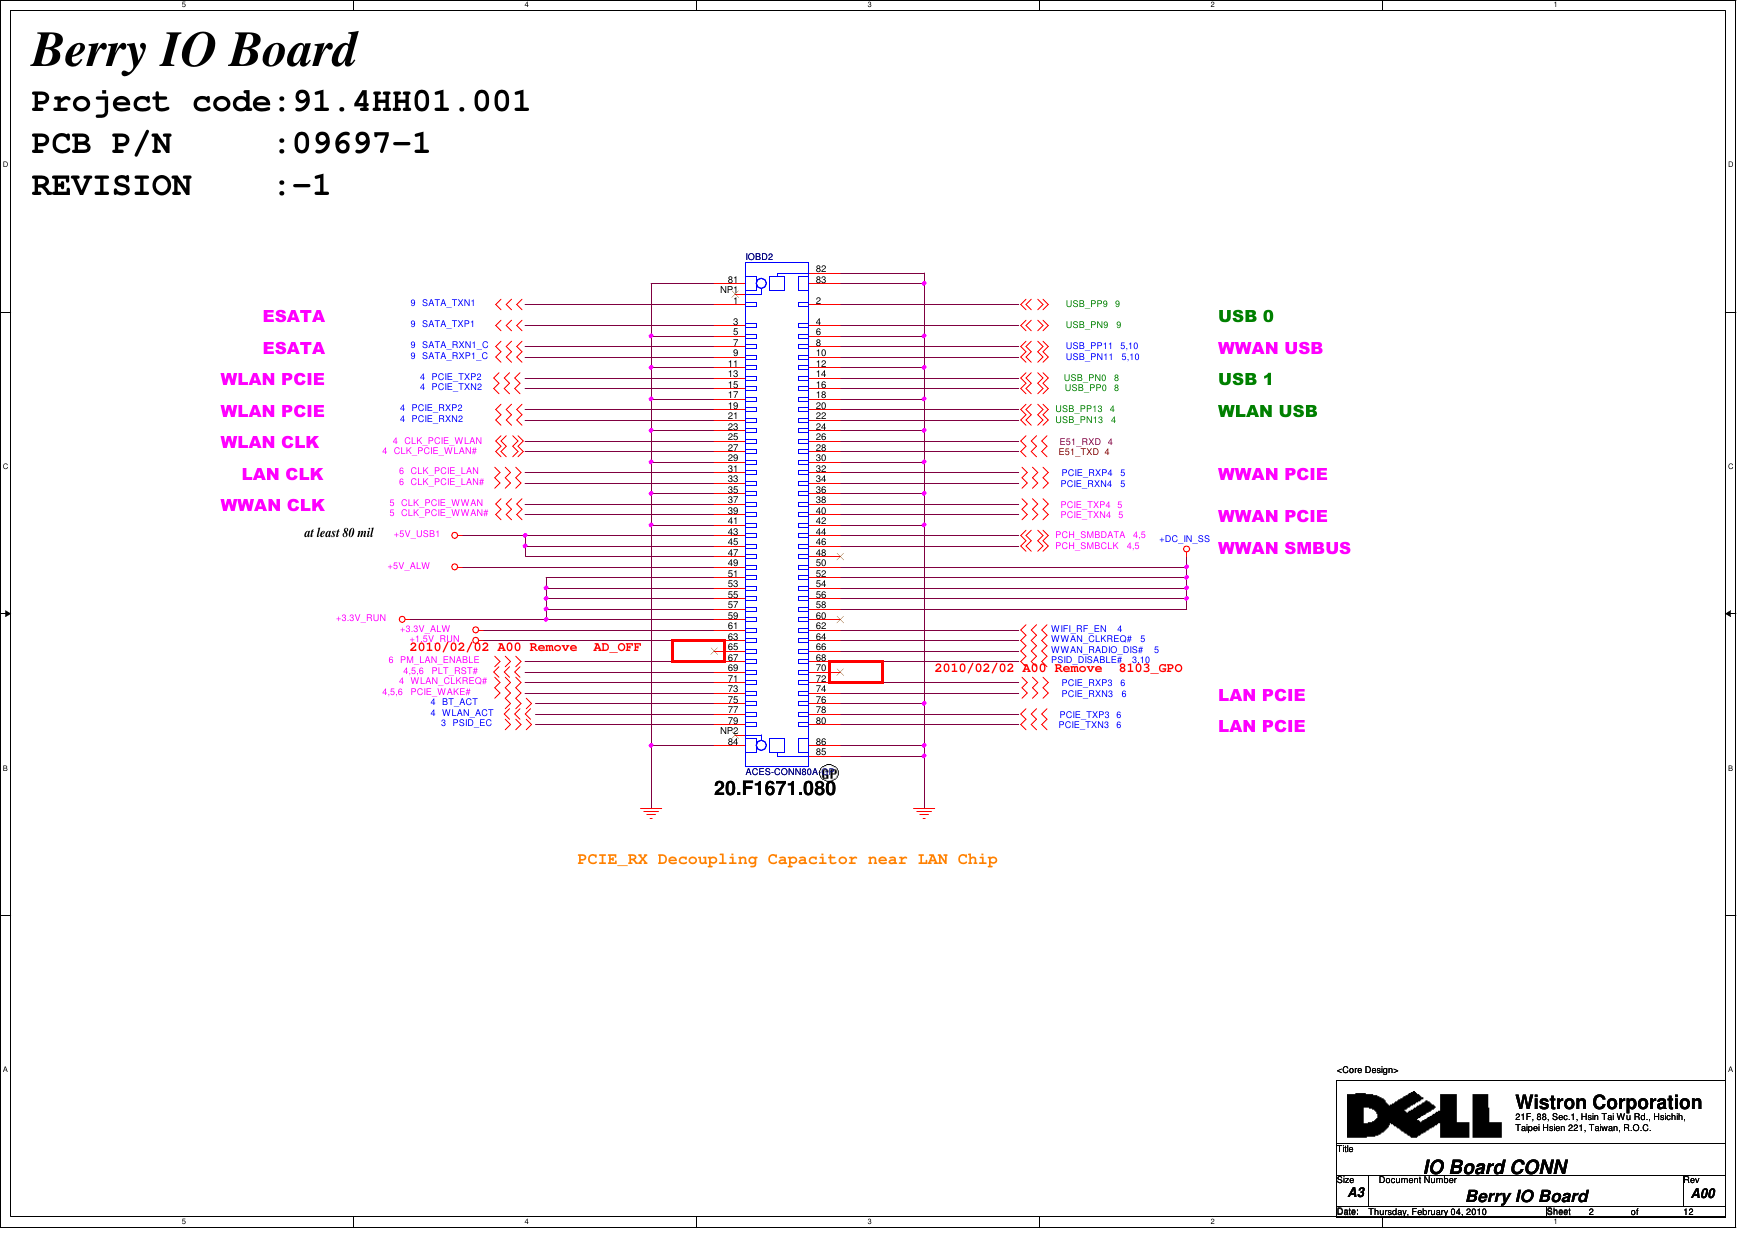Select the USB_PN9 net name
The height and width of the screenshot is (1240, 1755).
pos(1086,325)
